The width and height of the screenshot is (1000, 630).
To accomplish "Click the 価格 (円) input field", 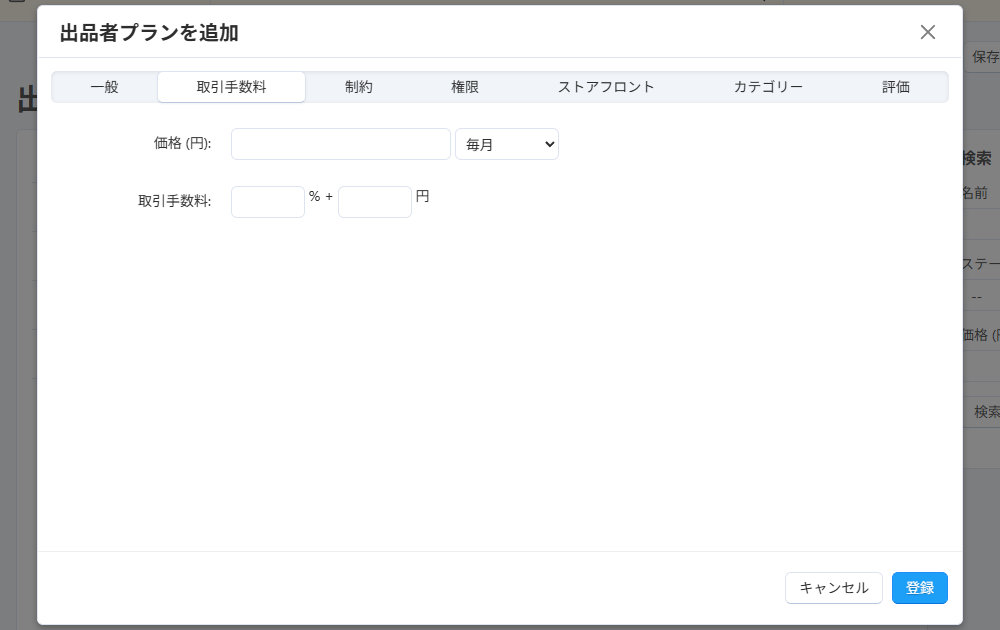I will pyautogui.click(x=340, y=144).
